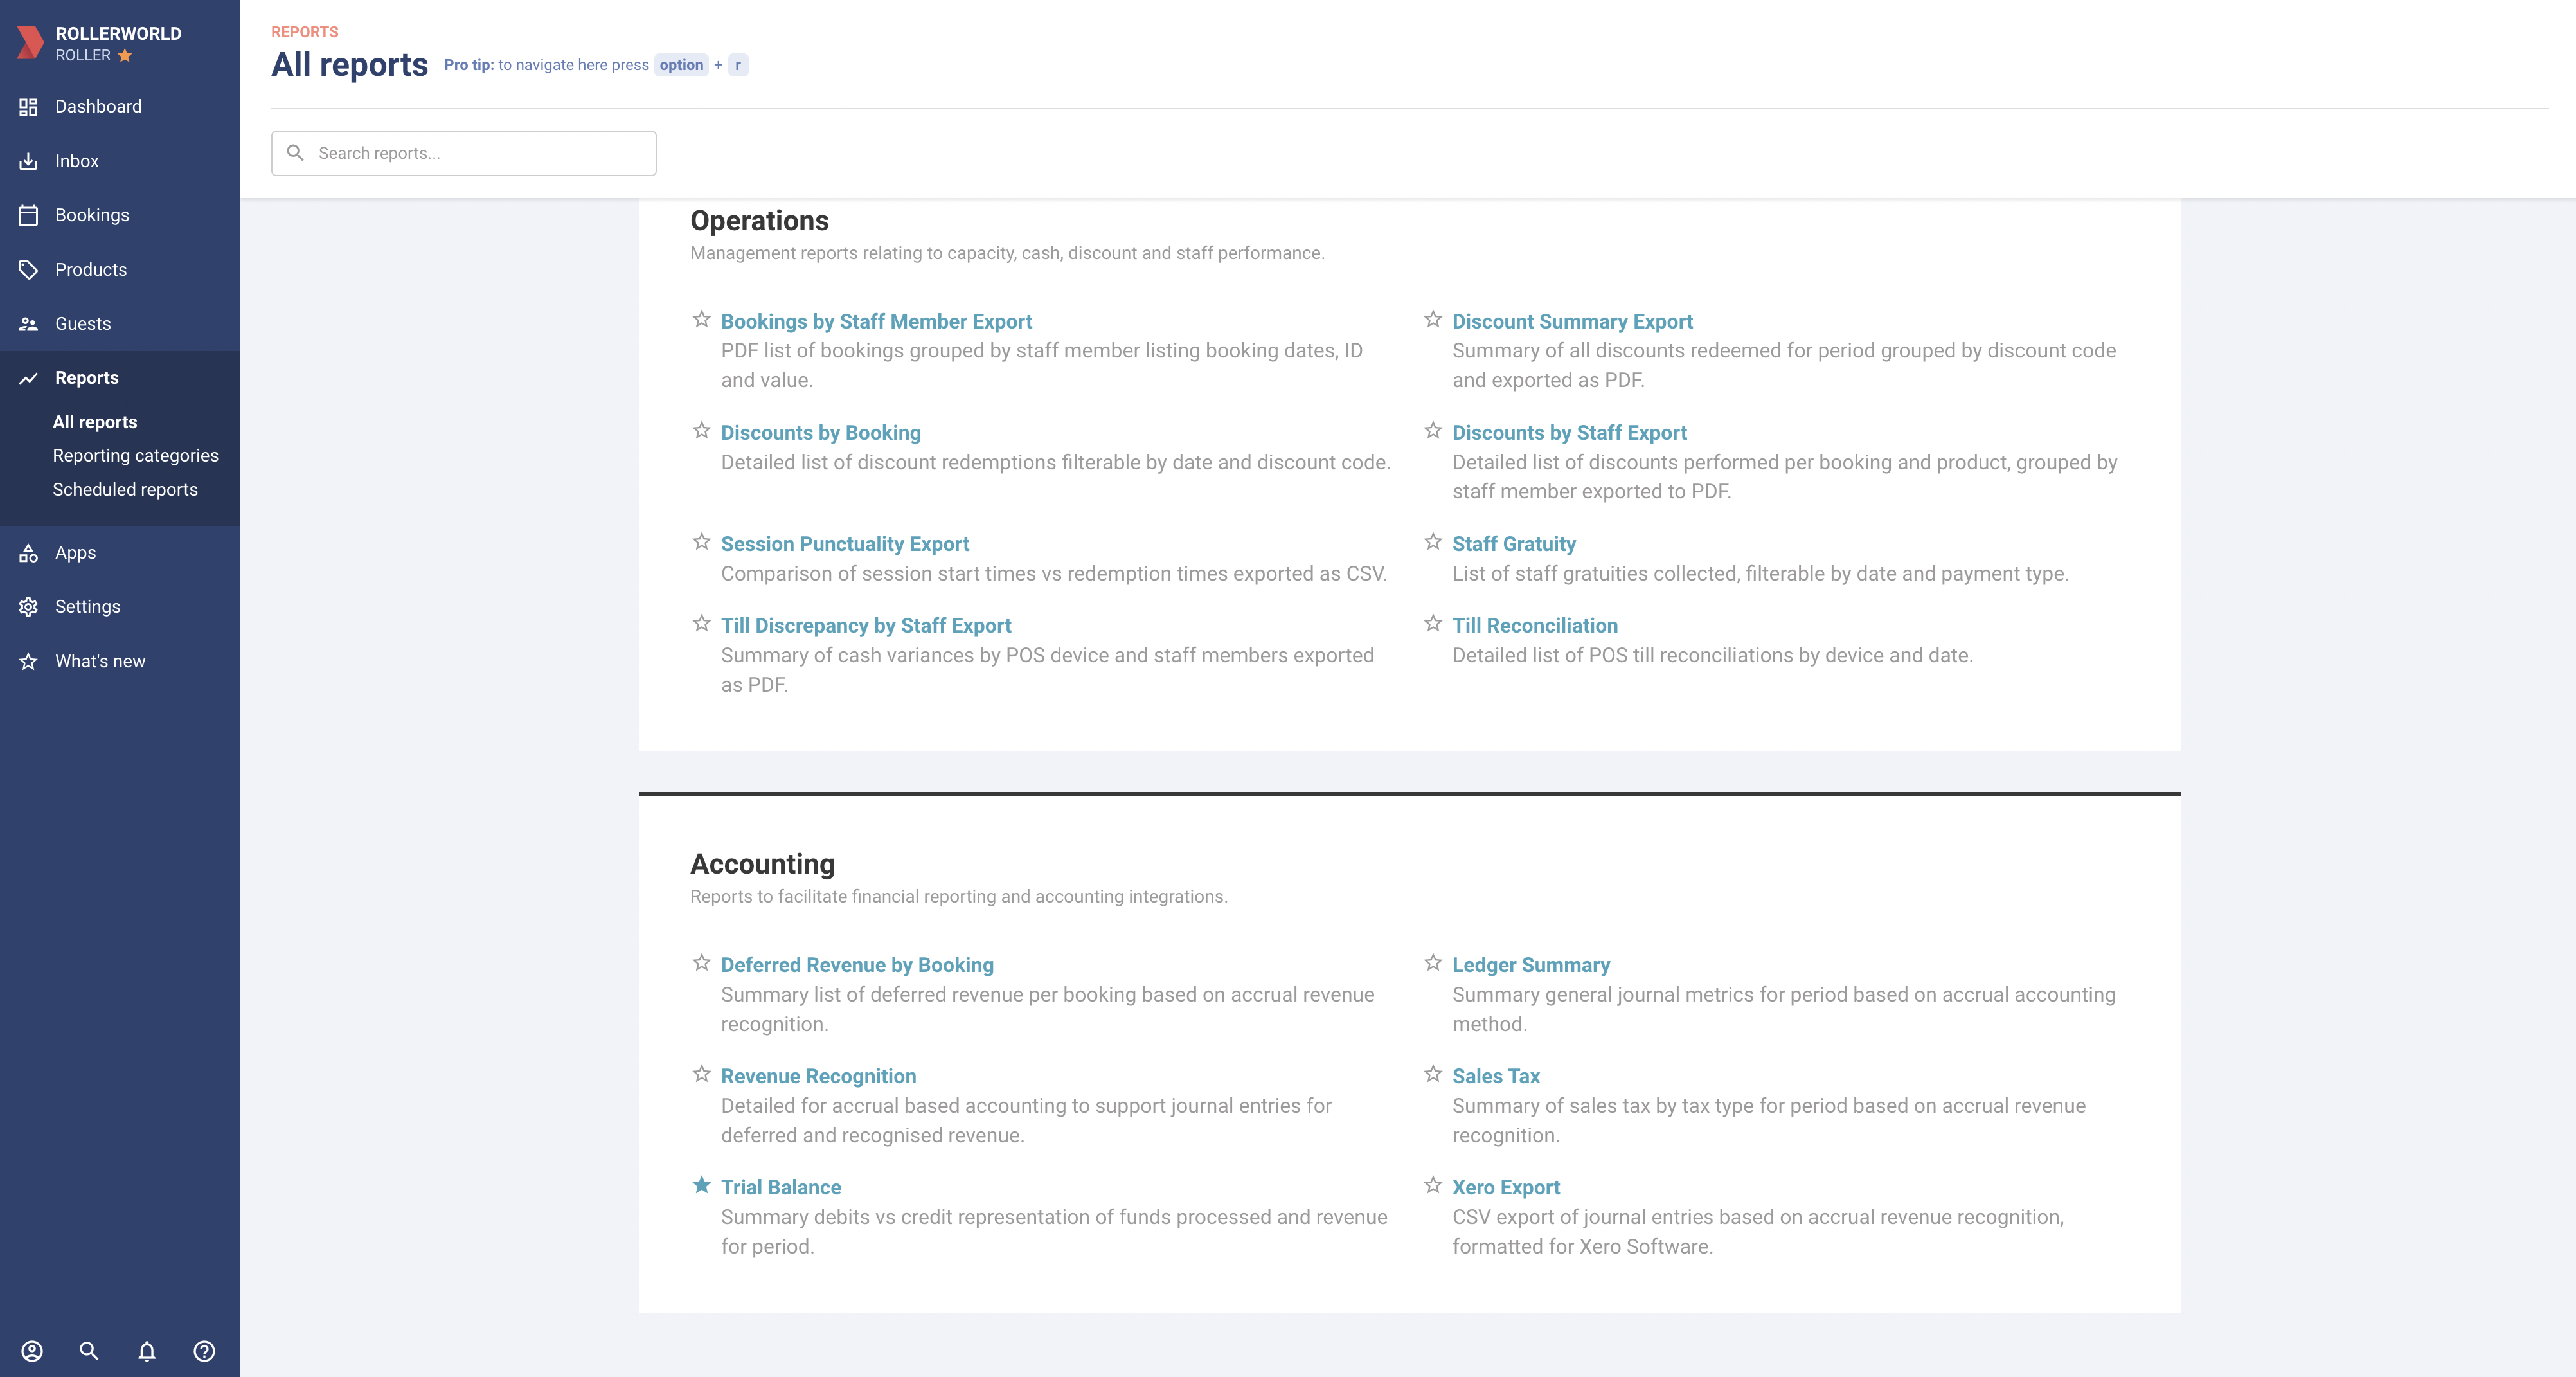The width and height of the screenshot is (2576, 1377).
Task: Select Scheduled reports in the sidebar
Action: pyautogui.click(x=125, y=489)
